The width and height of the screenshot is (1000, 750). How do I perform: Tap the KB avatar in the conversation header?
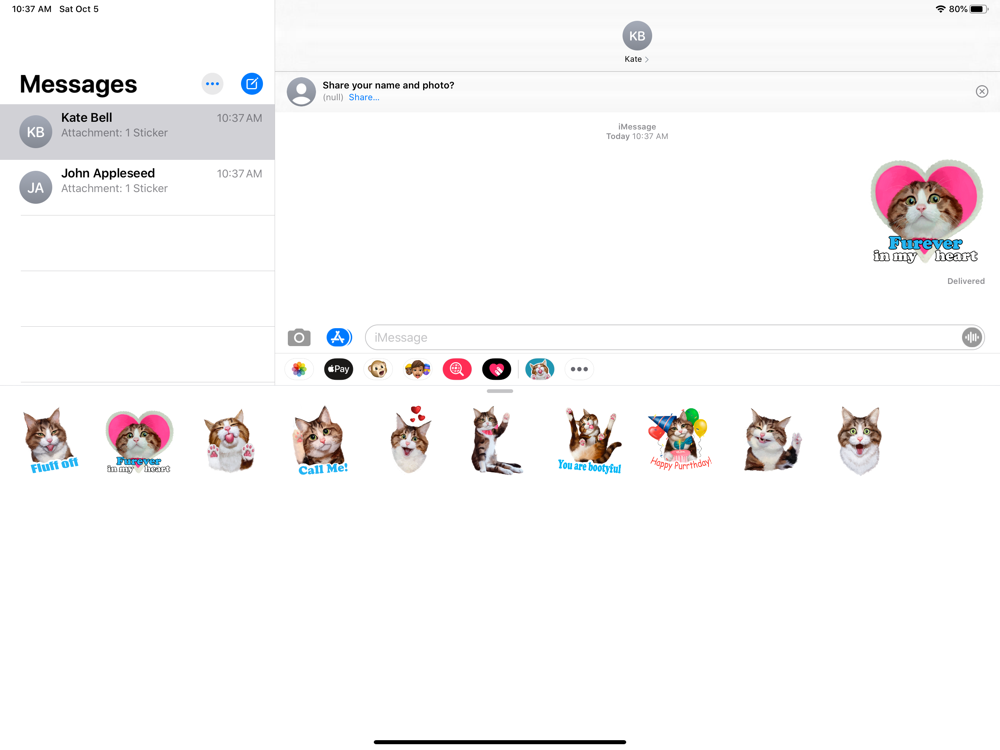tap(637, 36)
